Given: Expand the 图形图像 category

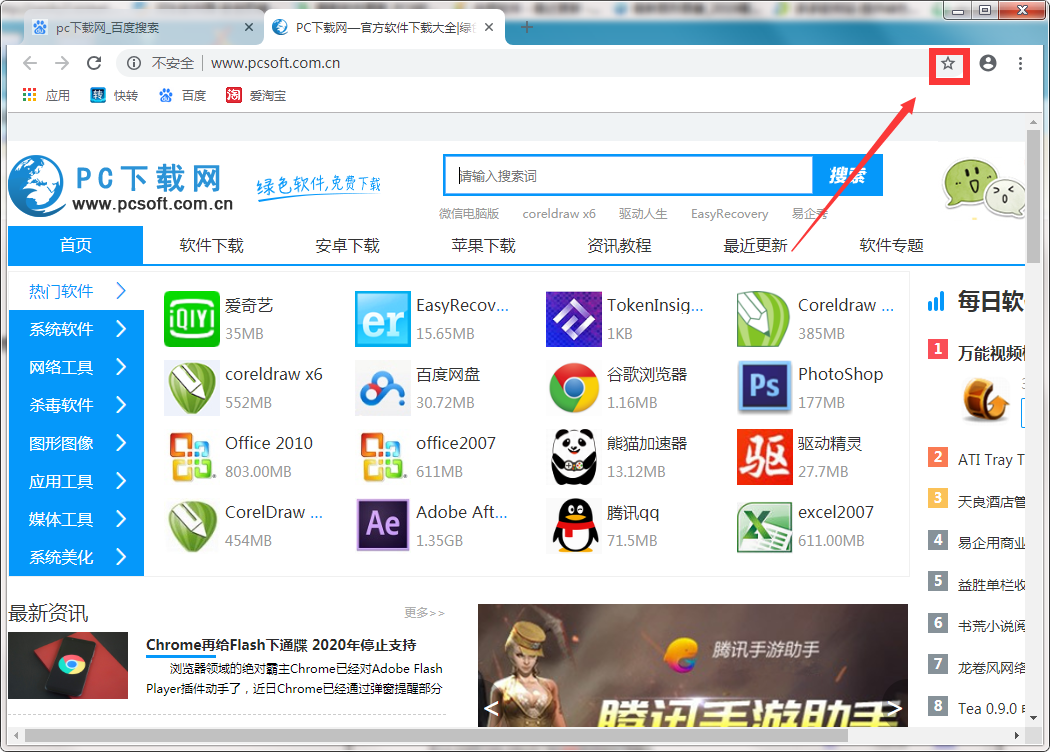Looking at the screenshot, I should (76, 443).
